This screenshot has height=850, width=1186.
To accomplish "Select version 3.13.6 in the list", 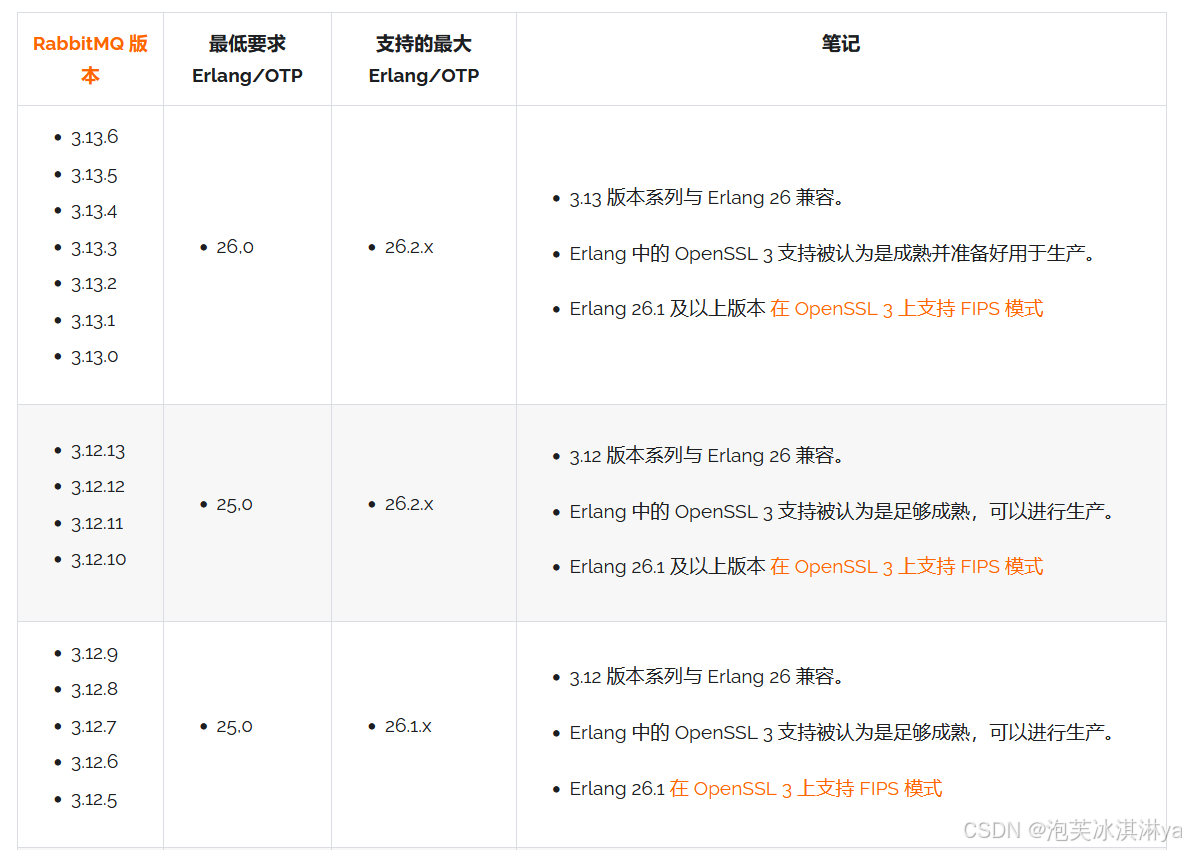I will point(95,137).
